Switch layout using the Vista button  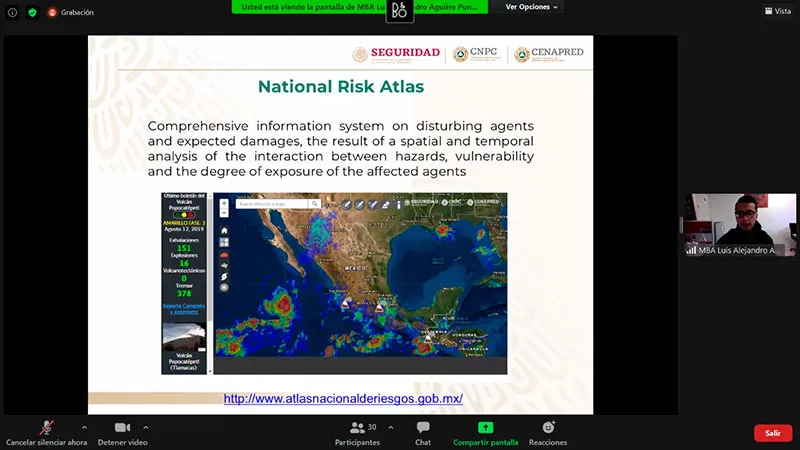click(x=776, y=11)
